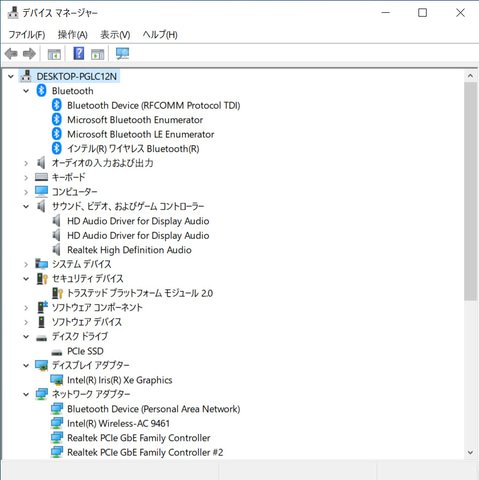This screenshot has height=480, width=479.
Task: Expand the システム デバイス category
Action: click(26, 264)
